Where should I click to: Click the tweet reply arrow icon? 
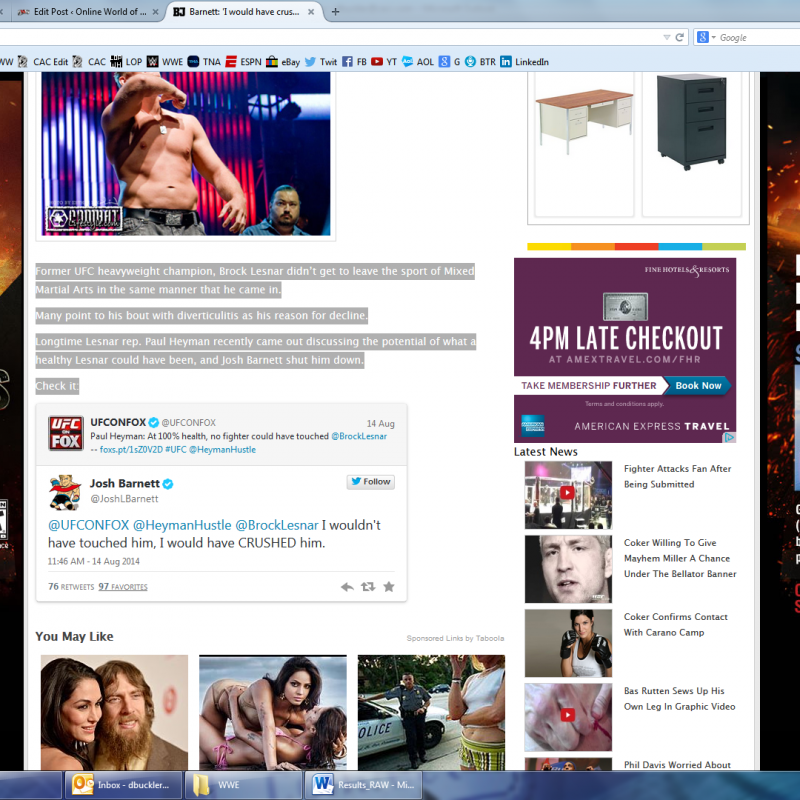pyautogui.click(x=347, y=587)
